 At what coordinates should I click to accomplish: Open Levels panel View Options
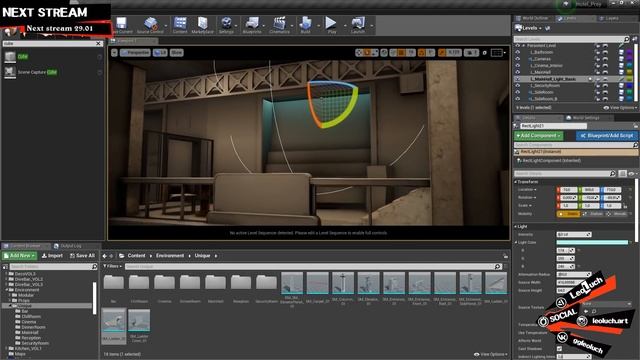(620, 108)
